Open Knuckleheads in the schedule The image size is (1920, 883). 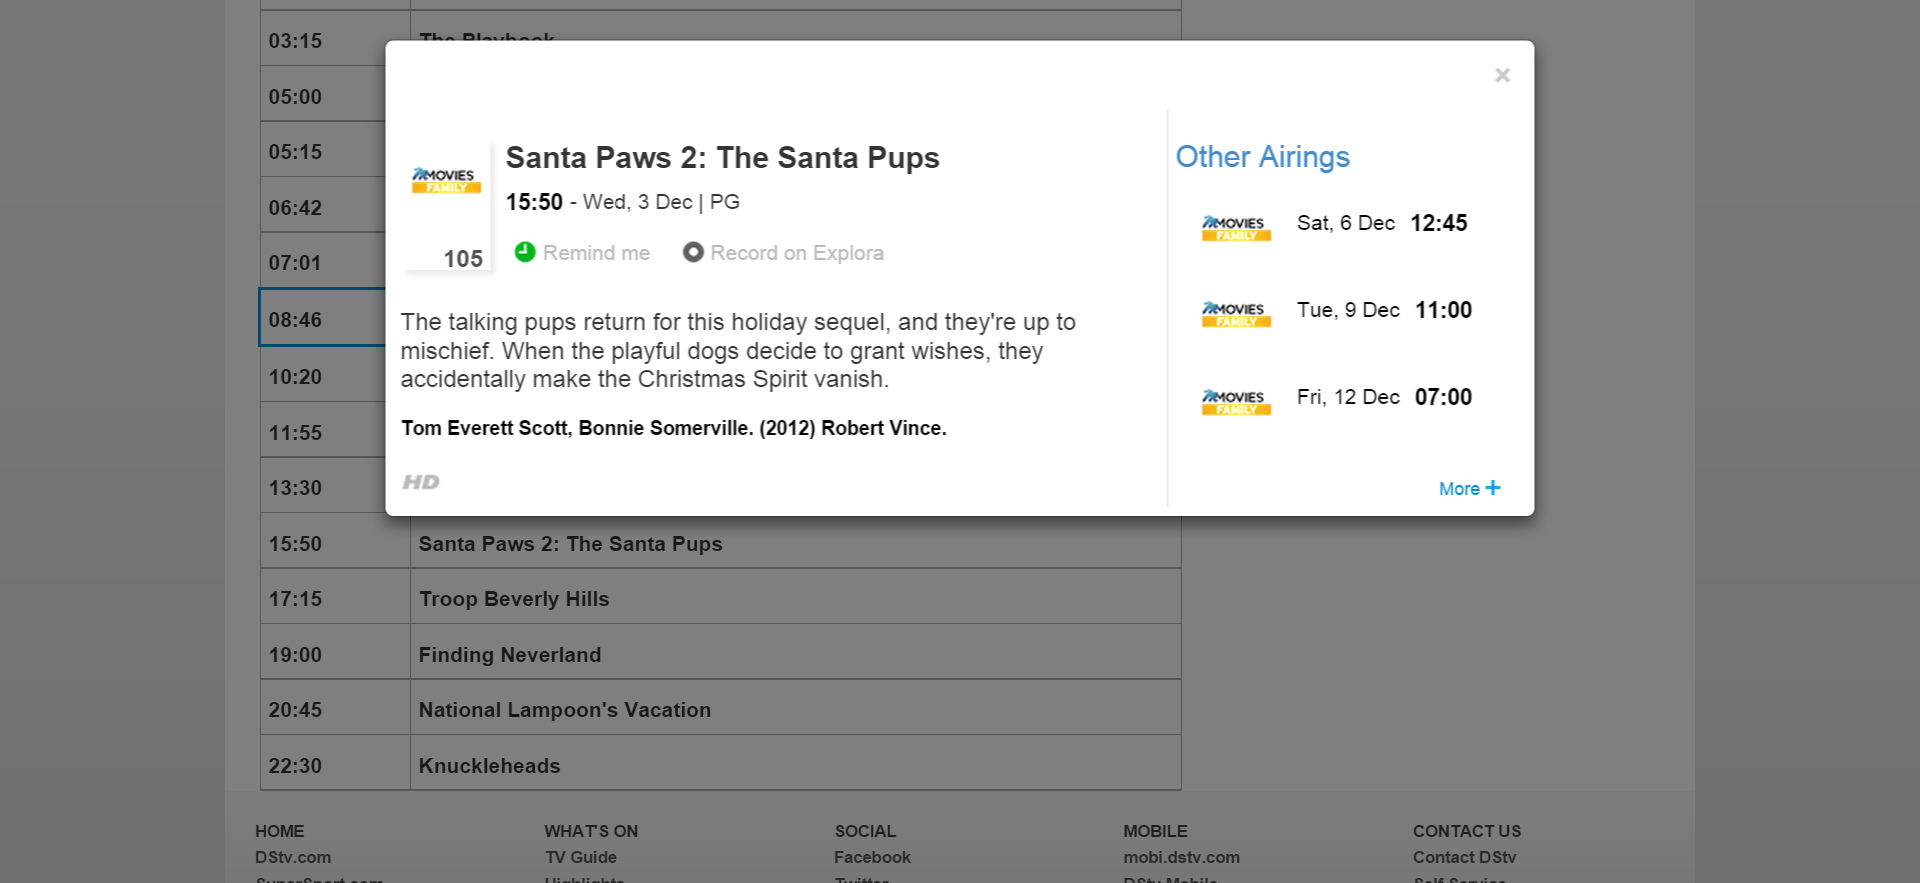point(490,766)
